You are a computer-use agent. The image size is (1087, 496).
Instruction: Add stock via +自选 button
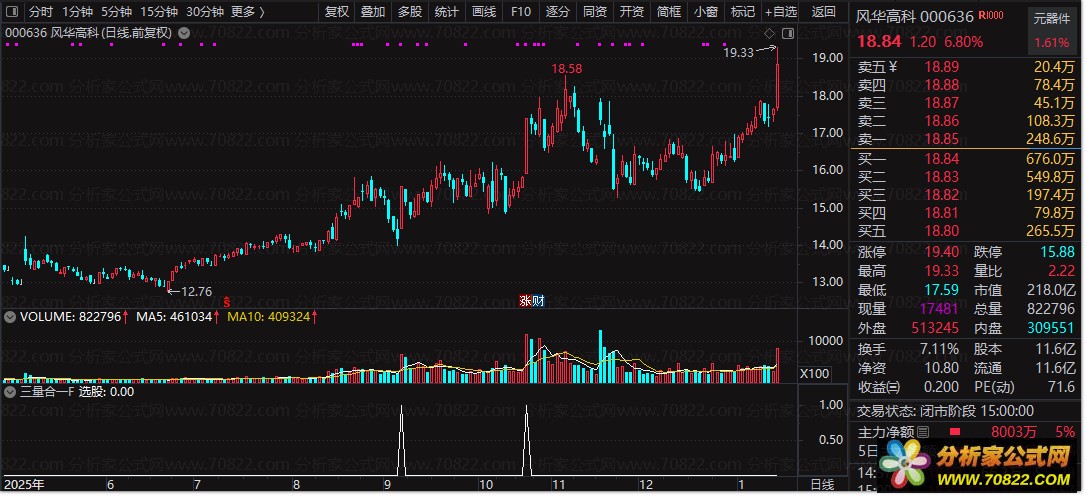pos(779,12)
